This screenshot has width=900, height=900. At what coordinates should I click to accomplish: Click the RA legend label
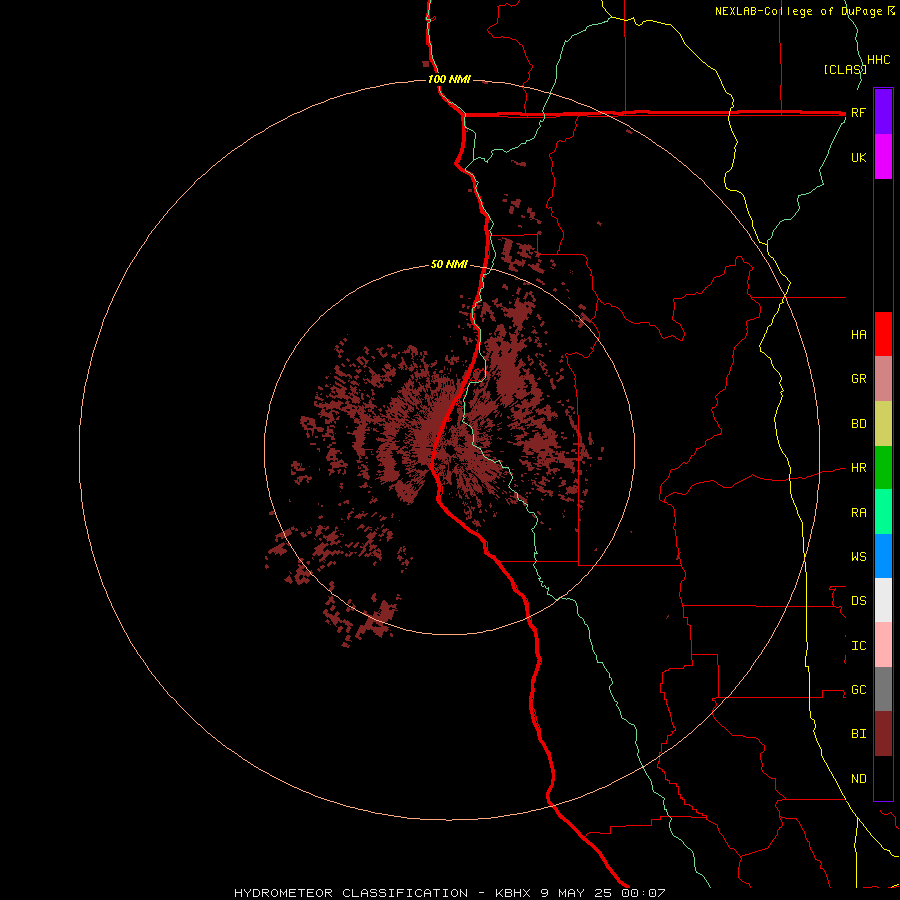[859, 513]
